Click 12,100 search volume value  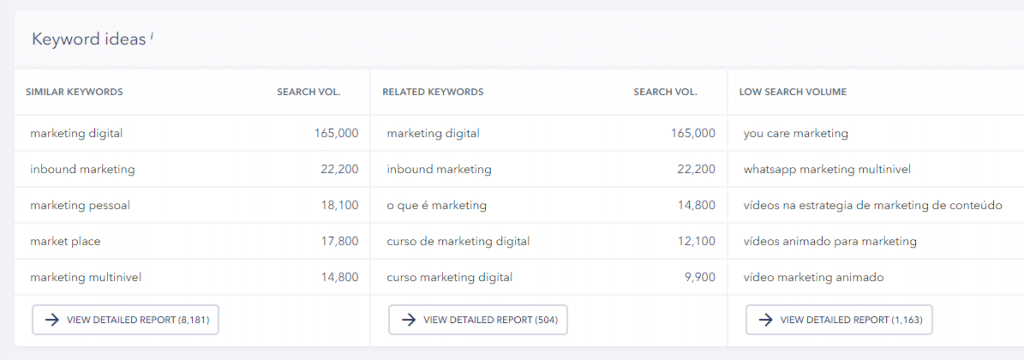pos(696,241)
